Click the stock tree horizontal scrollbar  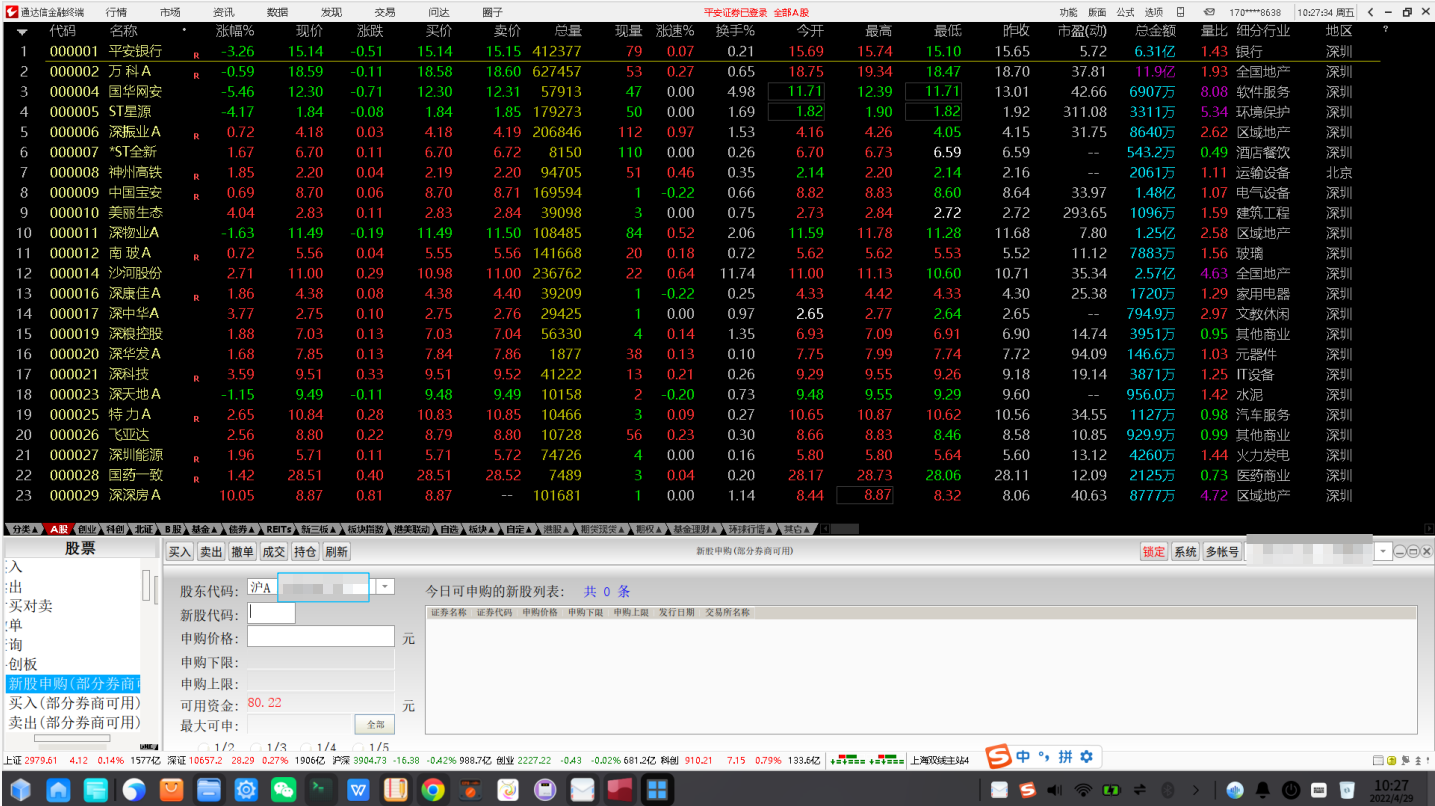coord(72,739)
